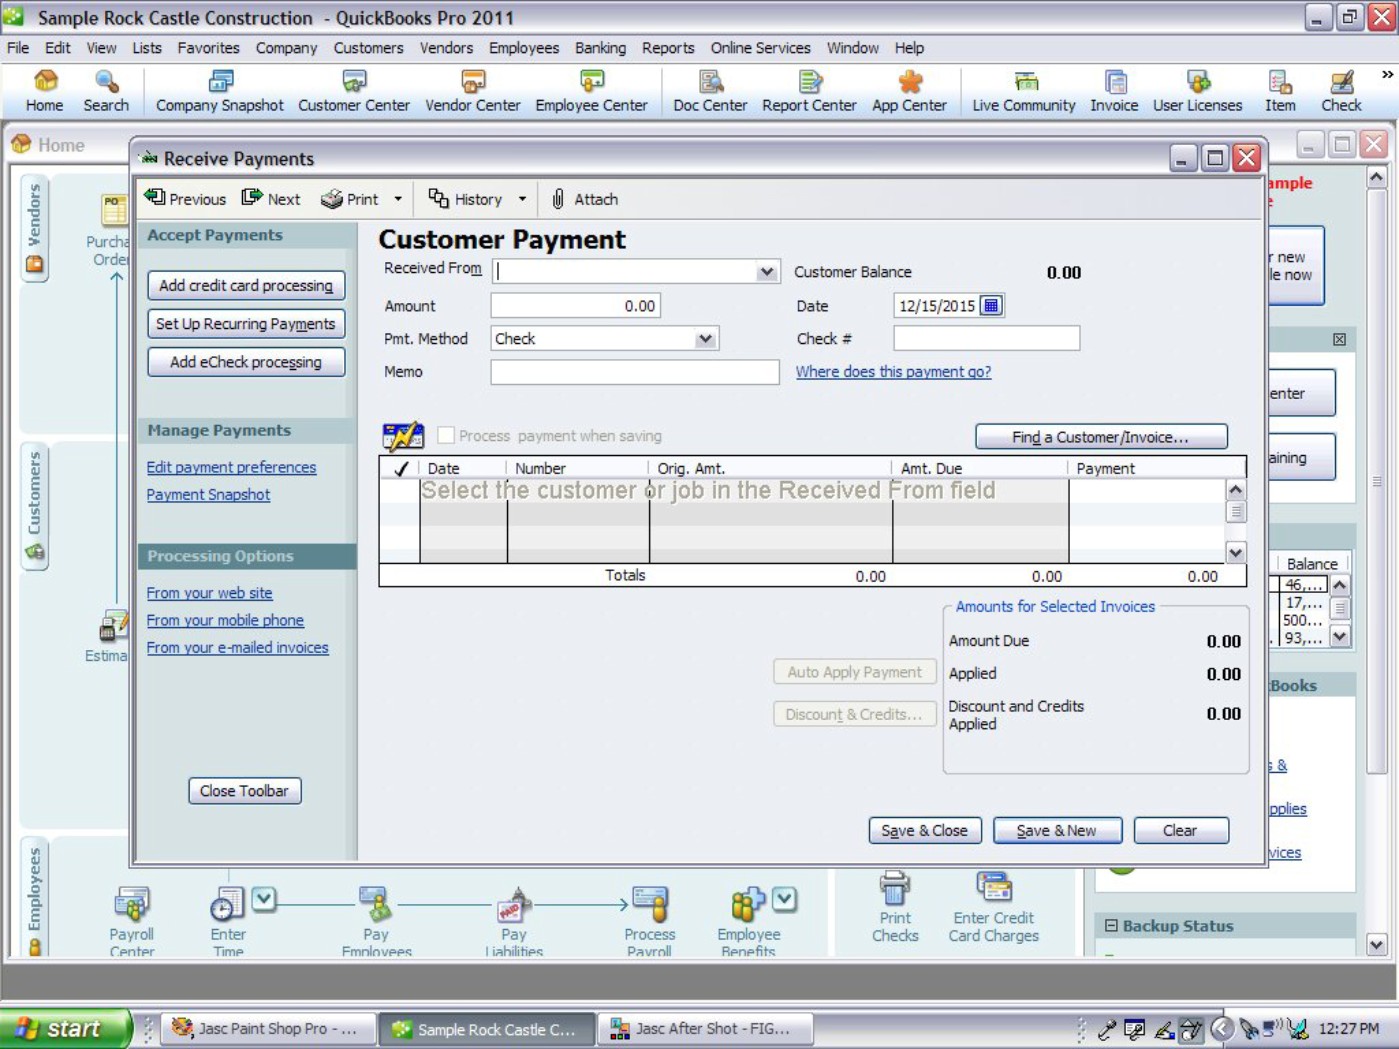Image resolution: width=1399 pixels, height=1049 pixels.
Task: Open Process Payroll icon on Home
Action: click(x=650, y=922)
